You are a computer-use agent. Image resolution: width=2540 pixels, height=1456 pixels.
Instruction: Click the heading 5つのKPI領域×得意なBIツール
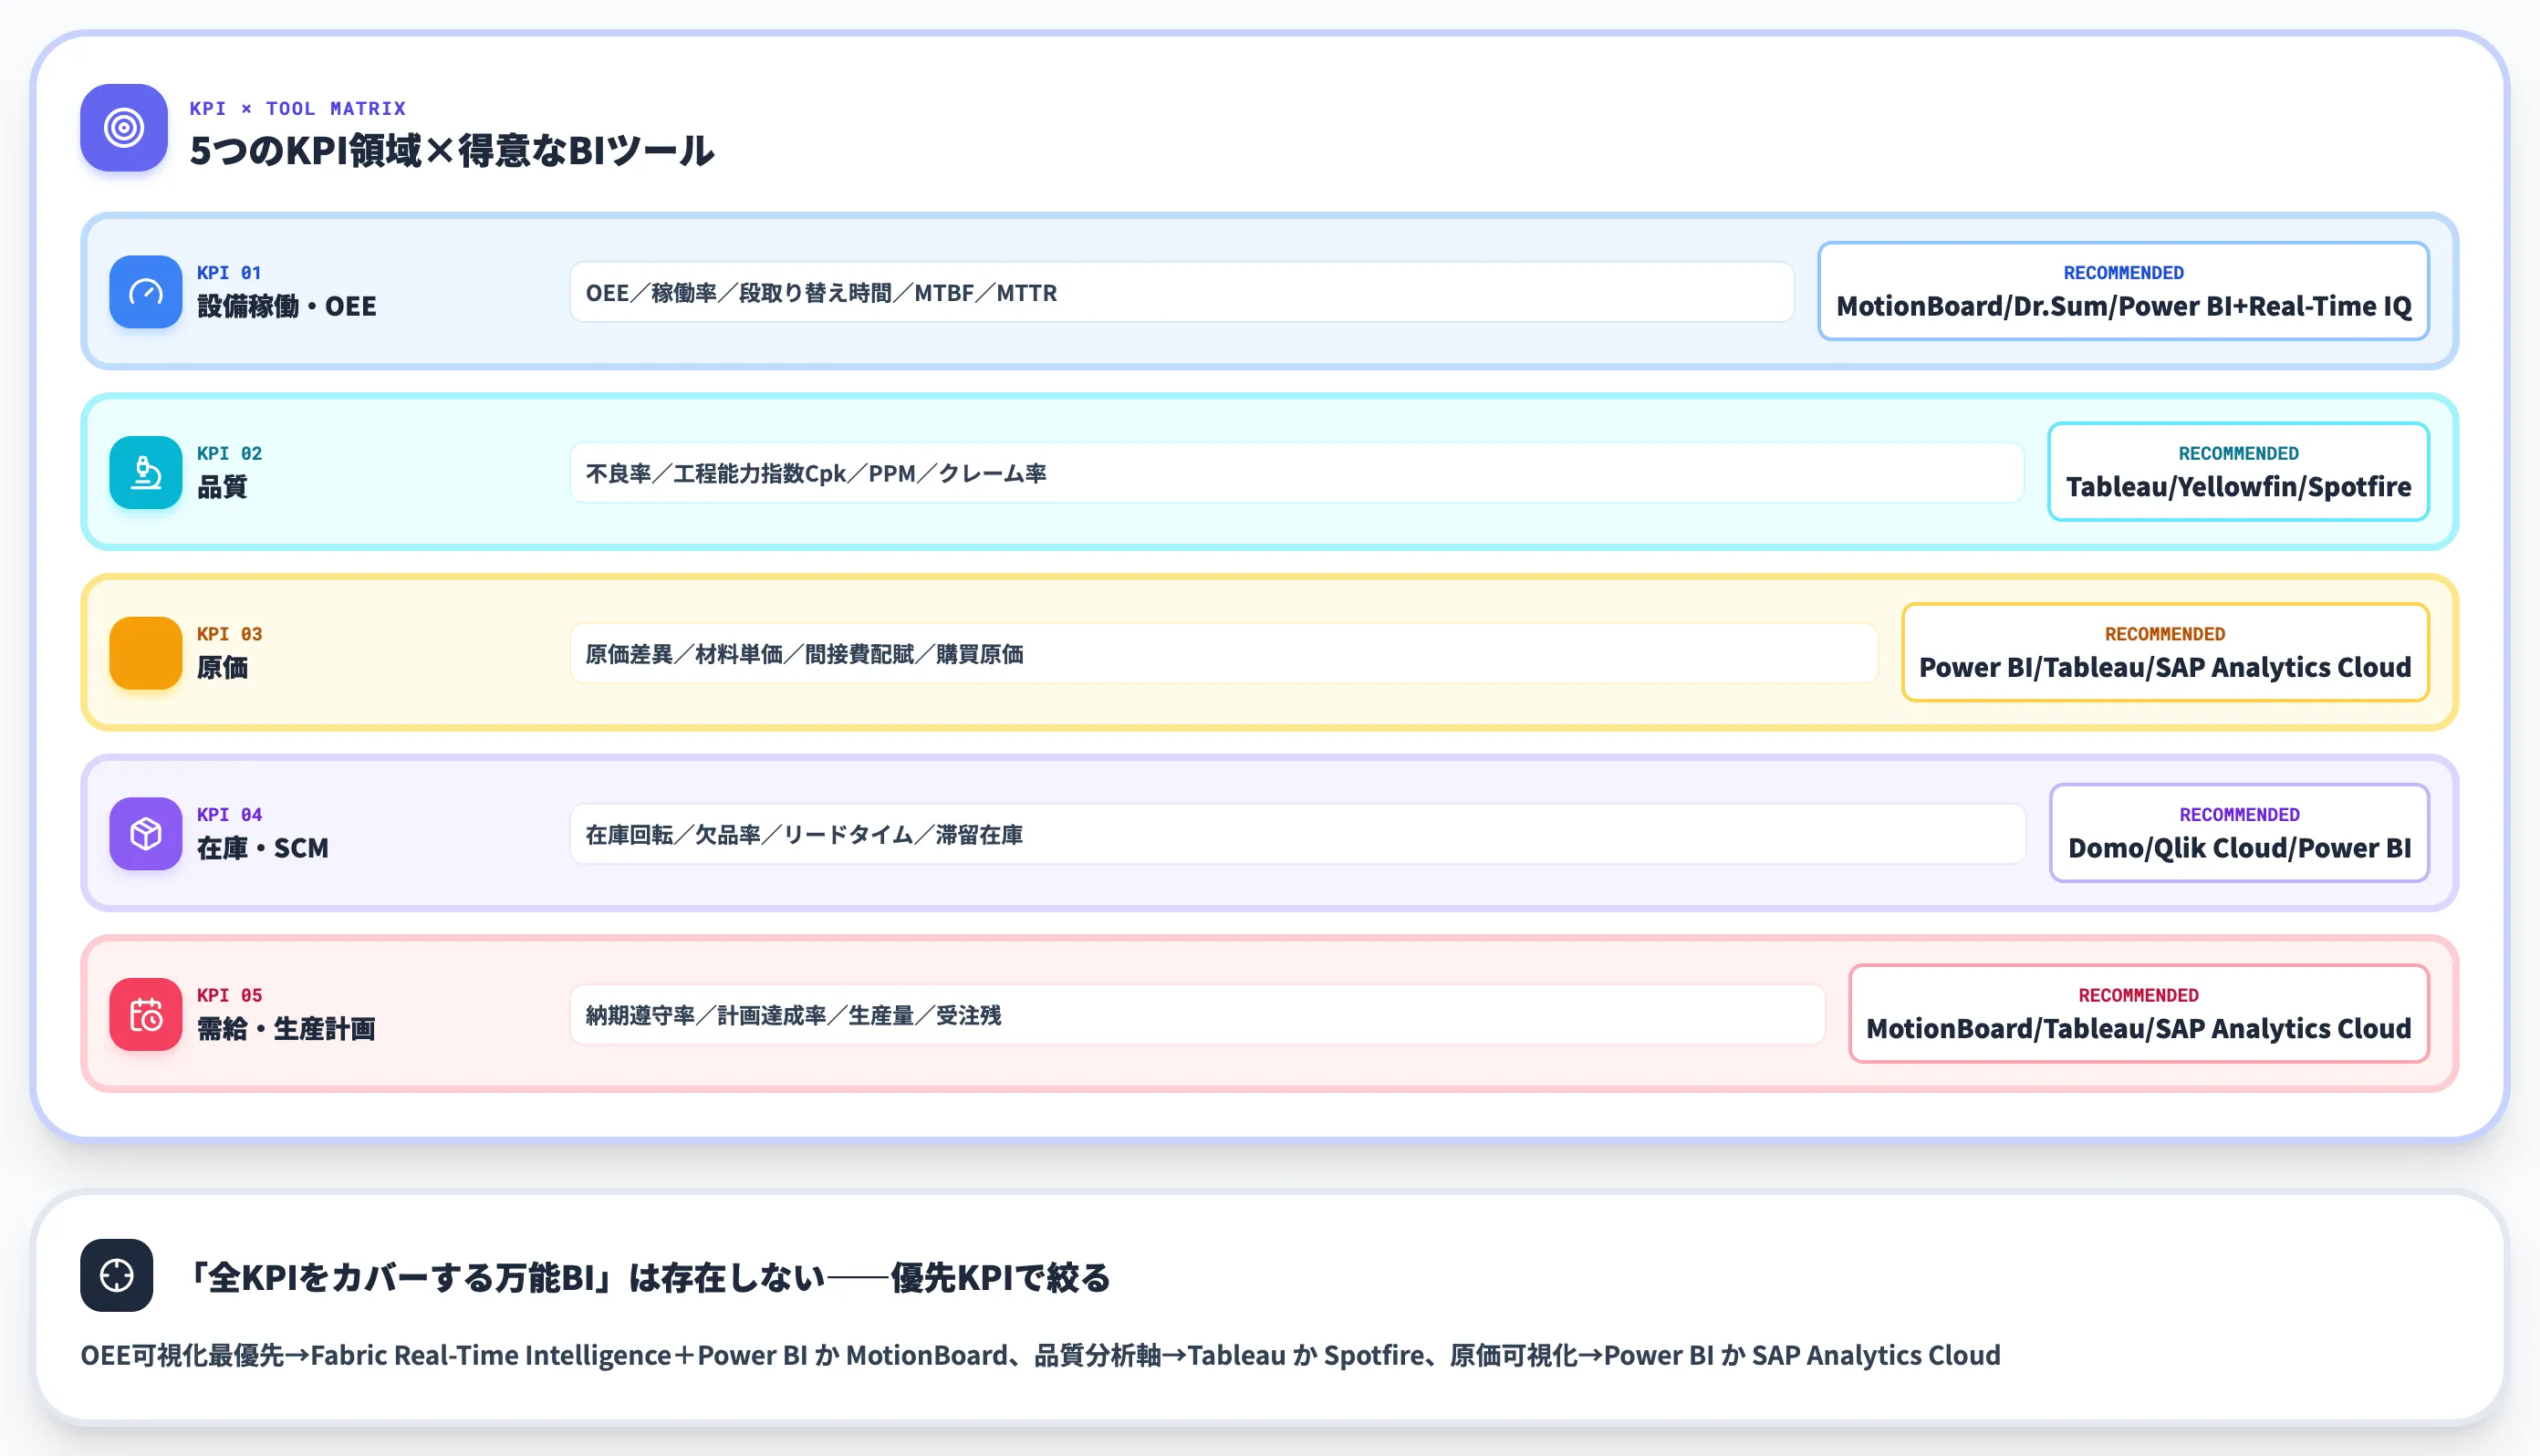[x=452, y=151]
